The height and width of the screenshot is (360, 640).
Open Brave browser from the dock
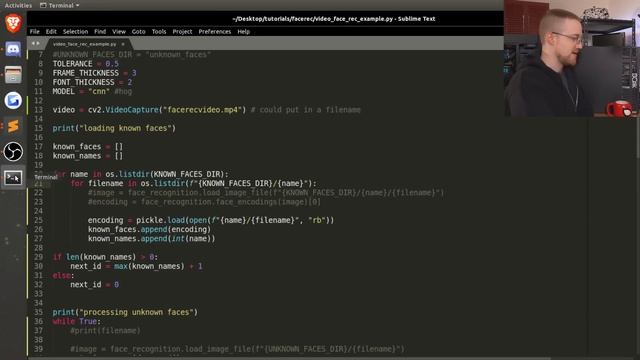[x=13, y=23]
